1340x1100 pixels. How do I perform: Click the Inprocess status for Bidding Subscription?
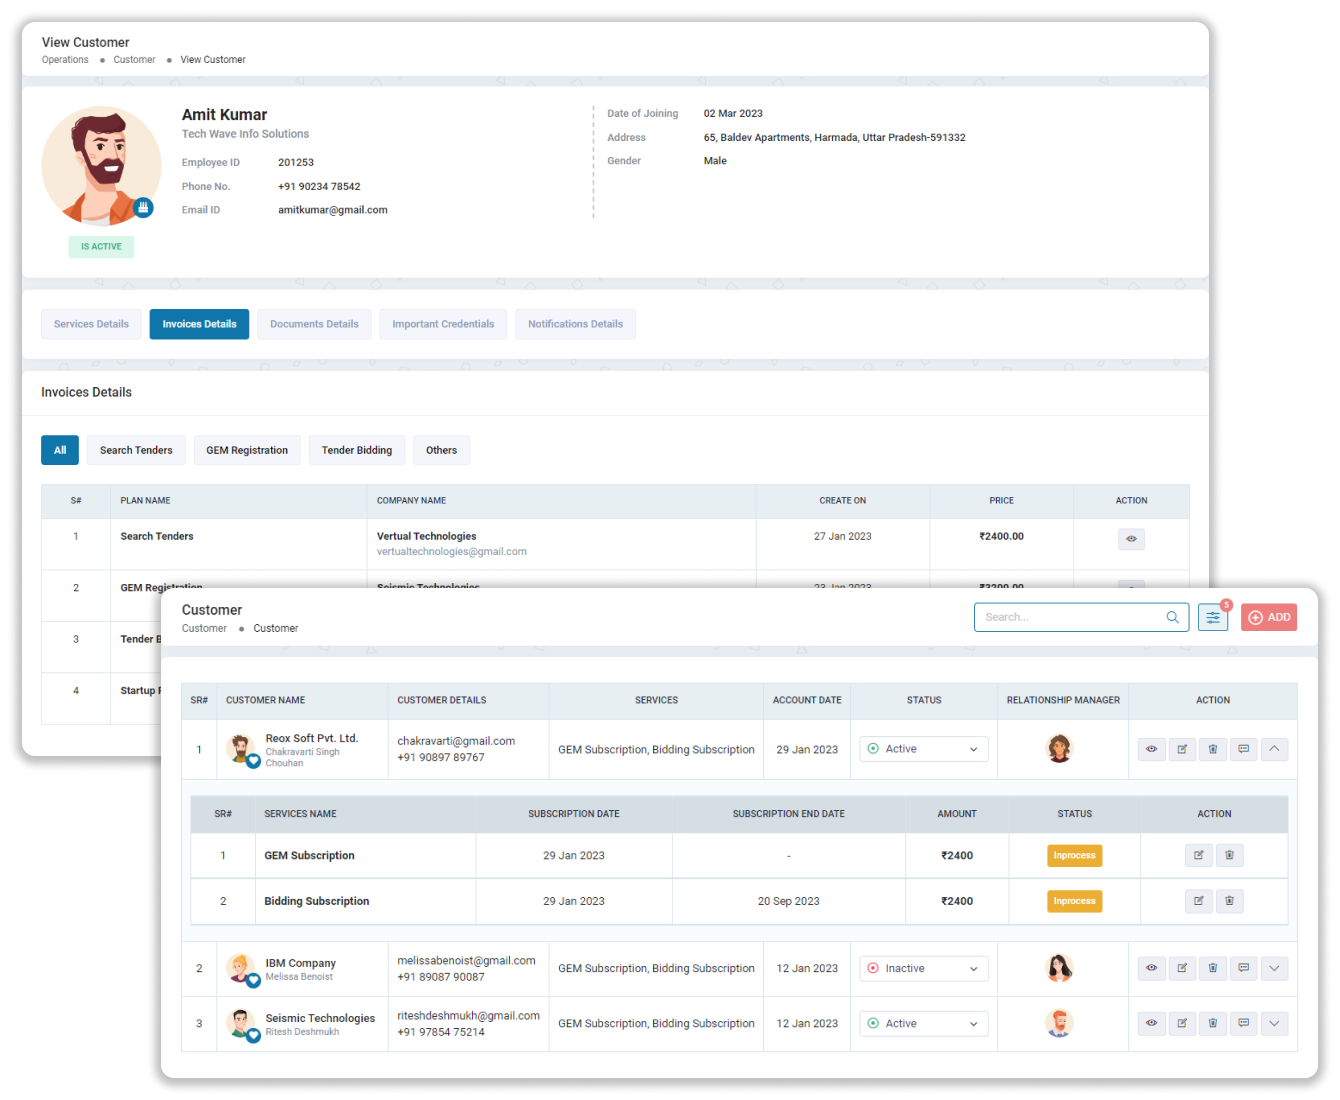click(x=1074, y=901)
